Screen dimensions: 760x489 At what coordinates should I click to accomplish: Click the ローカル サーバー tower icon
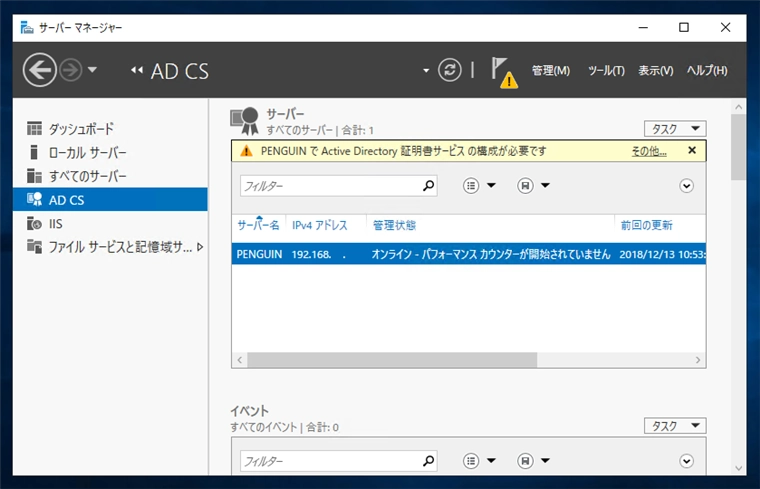pos(34,152)
